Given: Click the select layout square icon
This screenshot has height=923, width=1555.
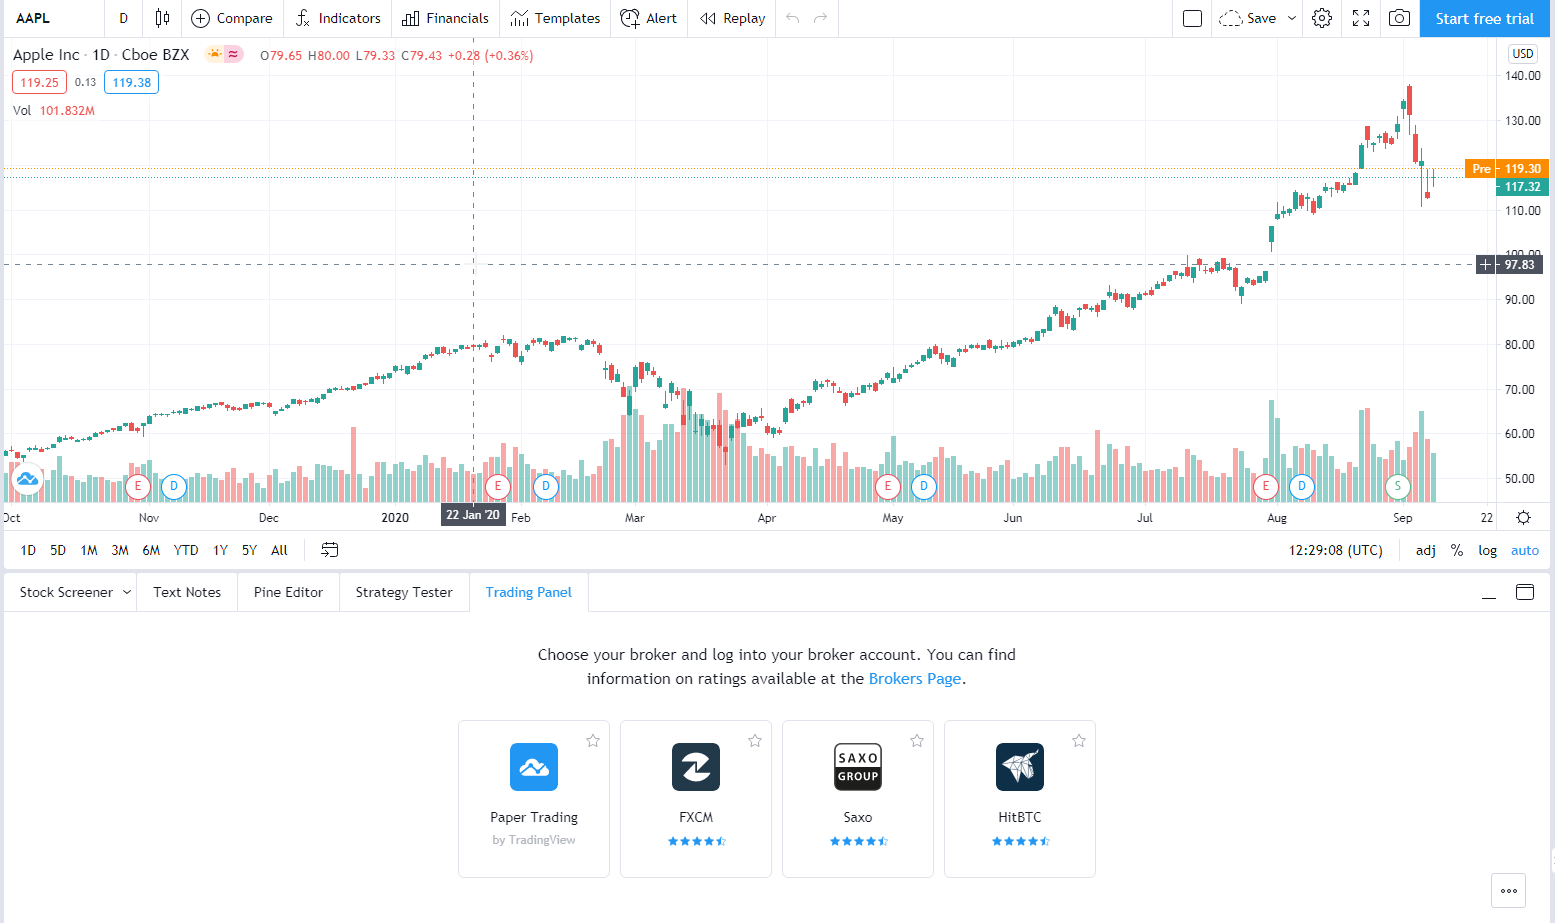Looking at the screenshot, I should pyautogui.click(x=1192, y=18).
